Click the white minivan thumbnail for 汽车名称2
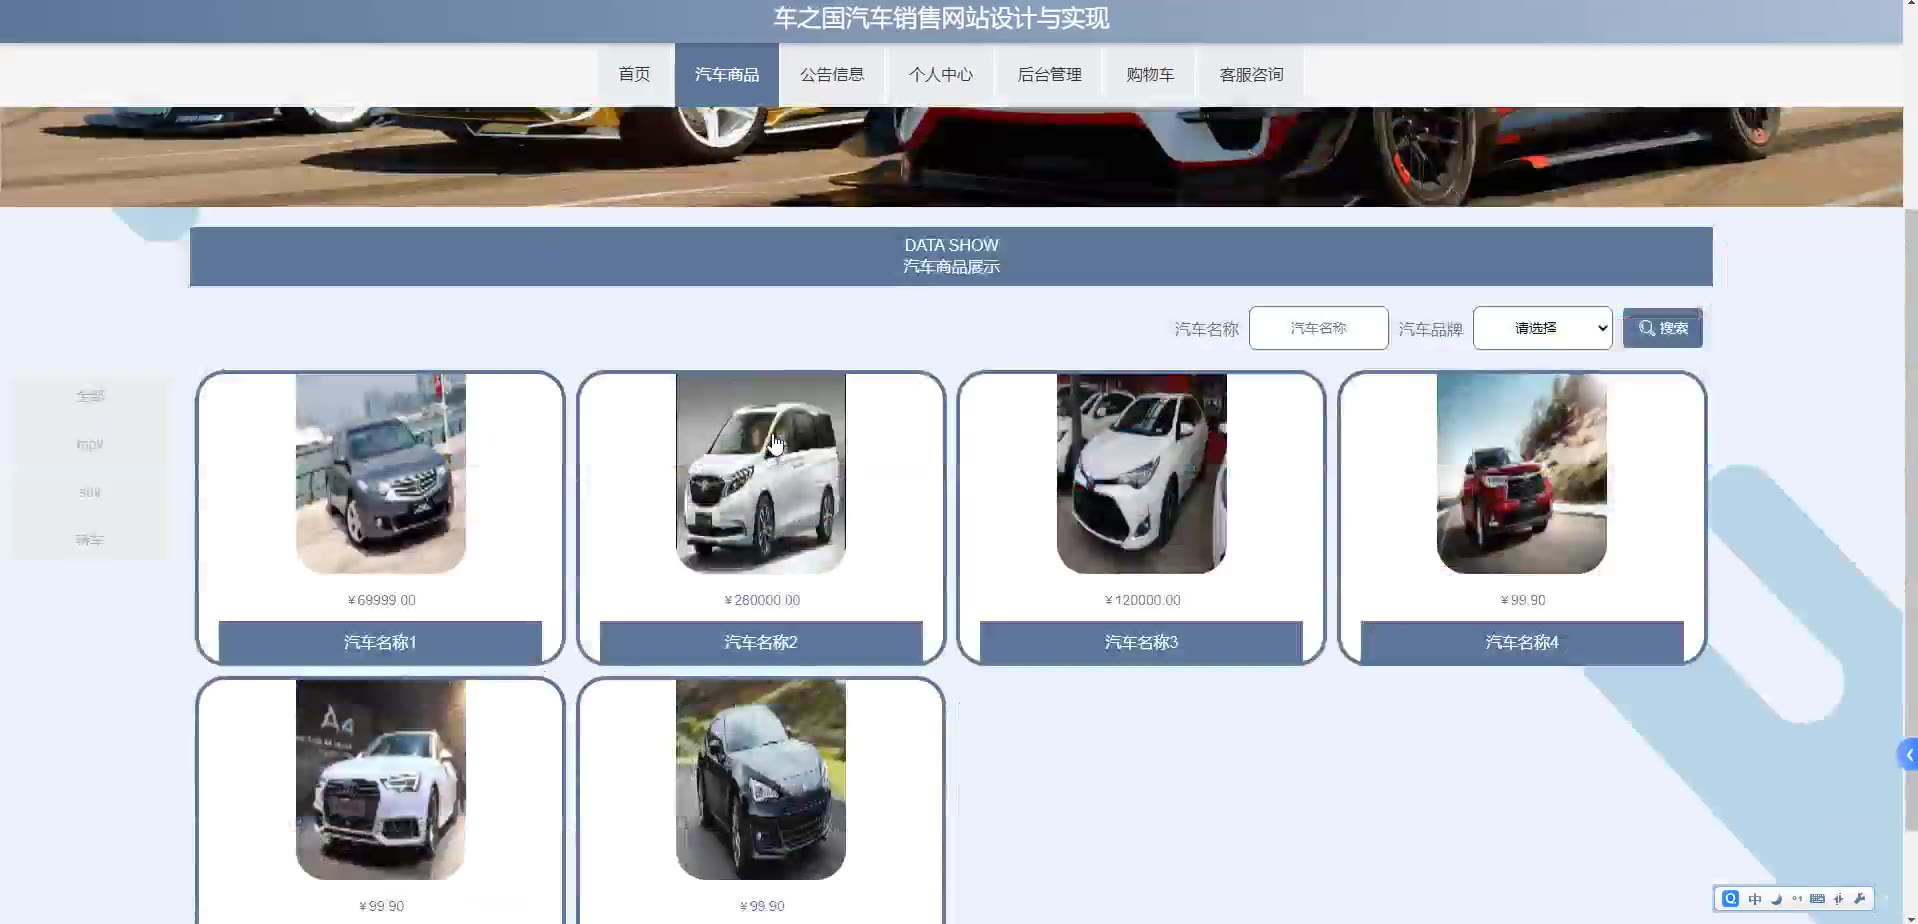 tap(761, 474)
